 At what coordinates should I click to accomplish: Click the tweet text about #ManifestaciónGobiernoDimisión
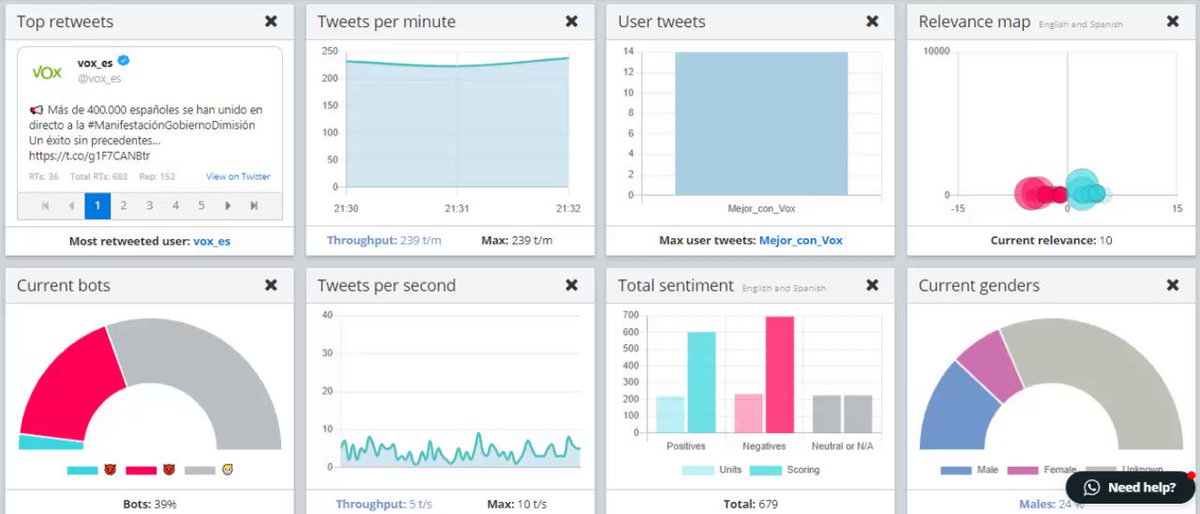tap(146, 133)
